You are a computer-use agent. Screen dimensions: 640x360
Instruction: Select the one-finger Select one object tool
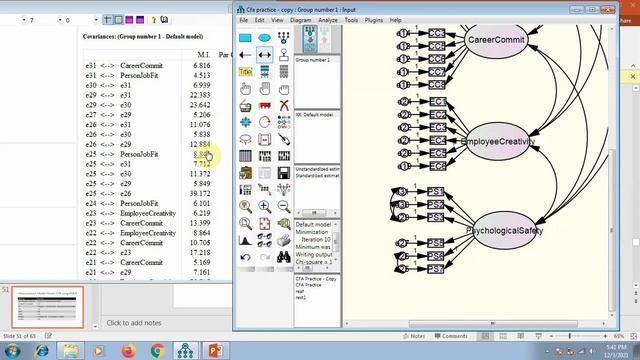pos(245,89)
